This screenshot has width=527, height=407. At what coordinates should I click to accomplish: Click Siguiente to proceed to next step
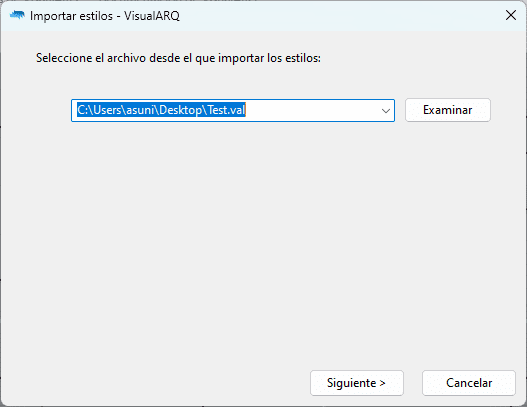[357, 383]
